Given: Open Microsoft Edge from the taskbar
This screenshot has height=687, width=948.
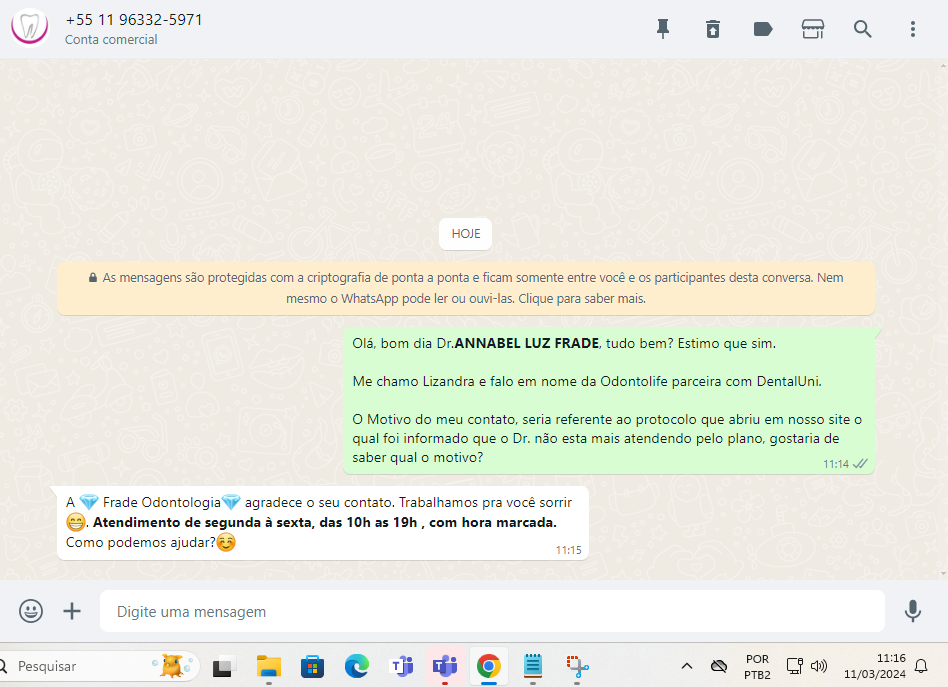Looking at the screenshot, I should [x=356, y=666].
